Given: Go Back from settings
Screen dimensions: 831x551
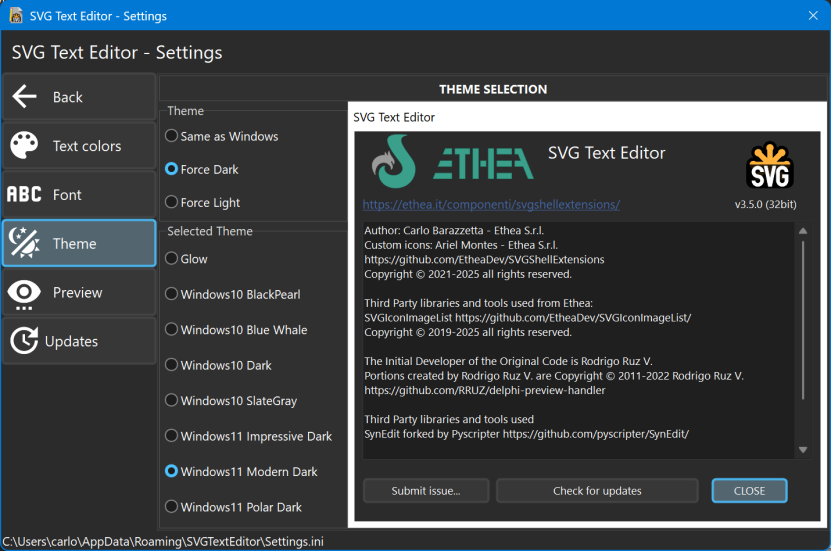Looking at the screenshot, I should click(79, 97).
